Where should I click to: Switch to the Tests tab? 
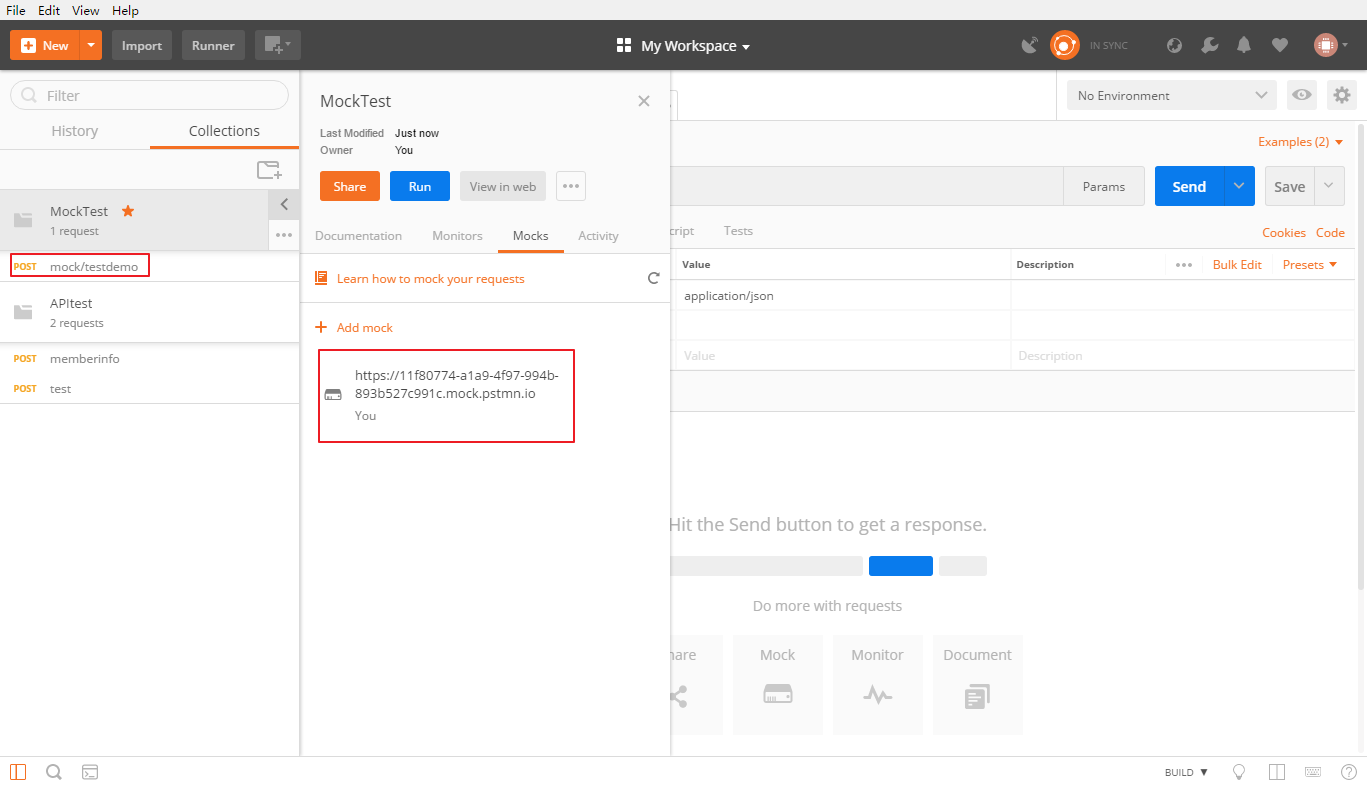(738, 231)
